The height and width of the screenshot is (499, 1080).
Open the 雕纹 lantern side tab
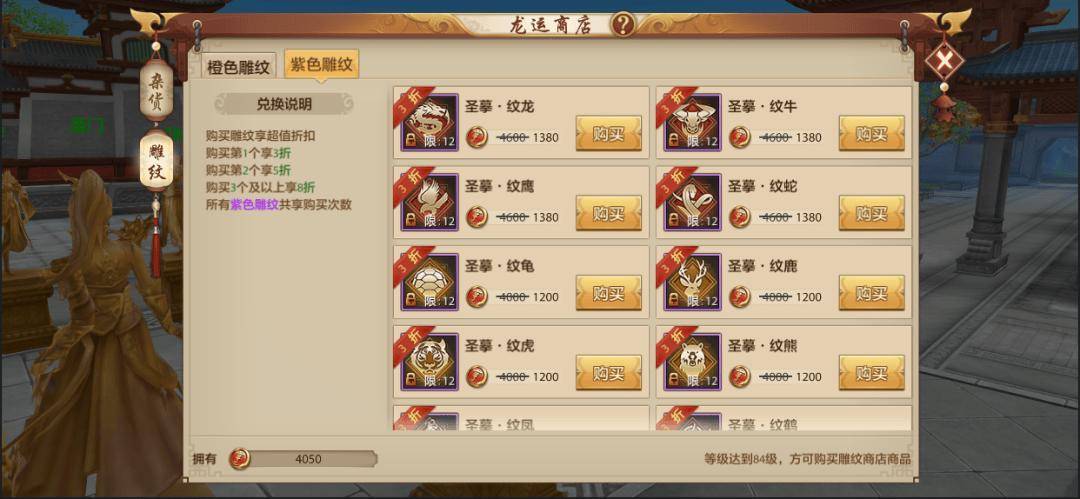(x=156, y=161)
